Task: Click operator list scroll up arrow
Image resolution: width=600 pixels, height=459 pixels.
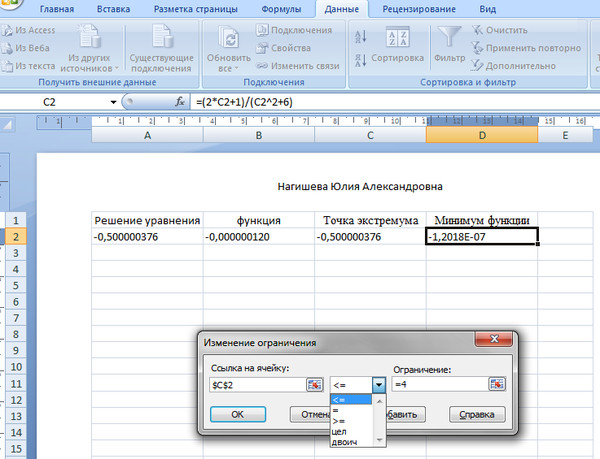Action: coord(379,401)
